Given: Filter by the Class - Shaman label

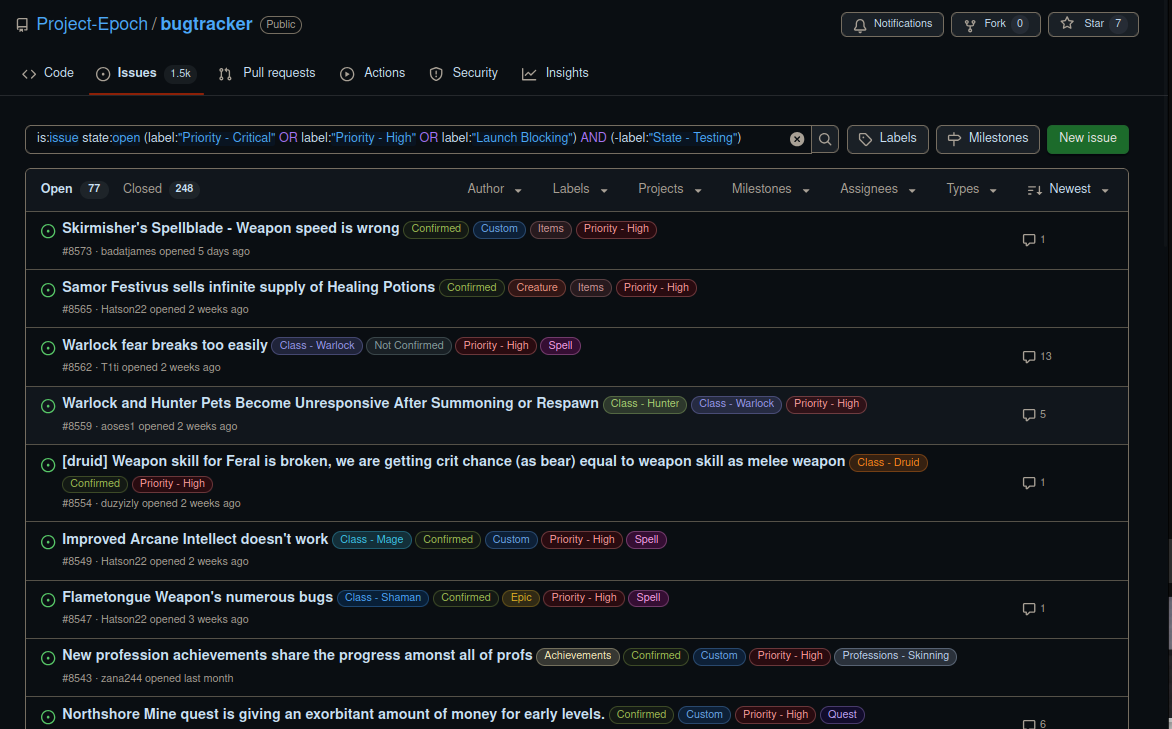Looking at the screenshot, I should [383, 598].
